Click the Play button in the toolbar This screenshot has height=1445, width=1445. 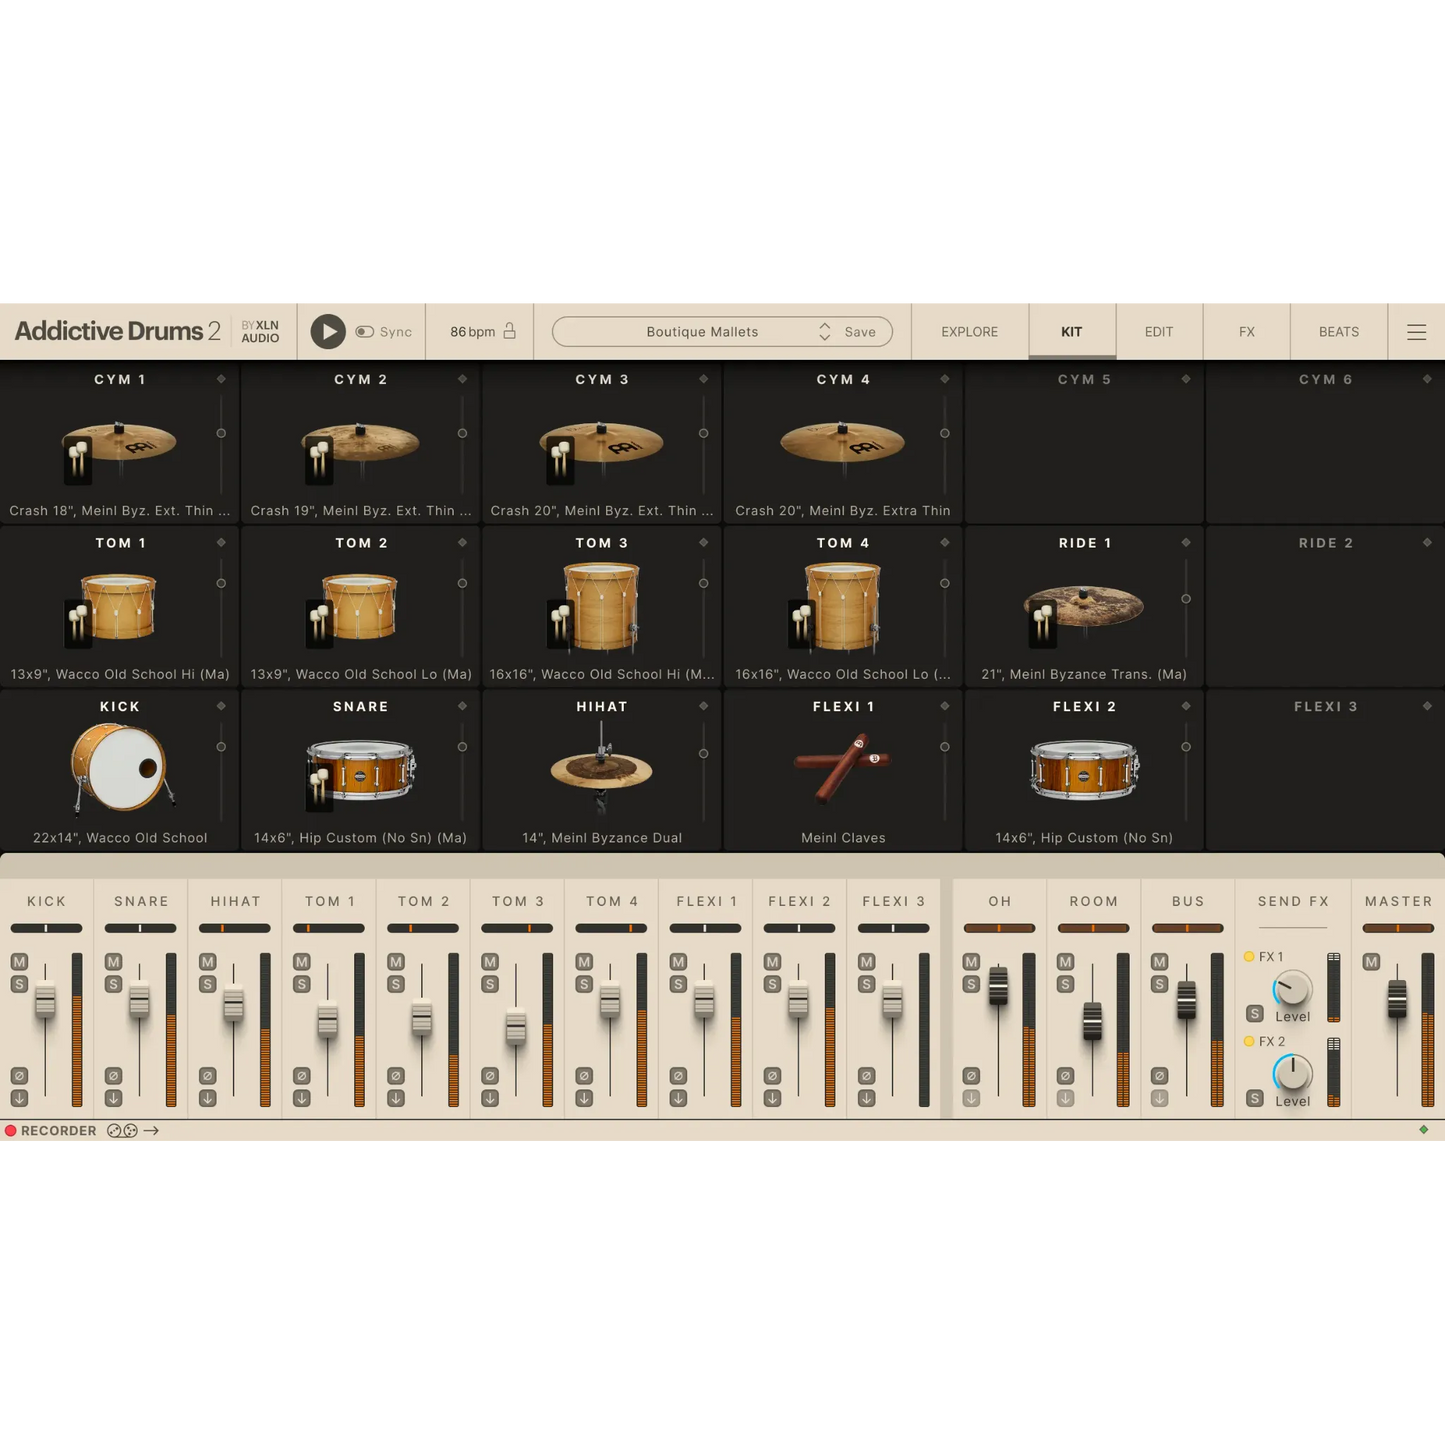click(x=327, y=331)
